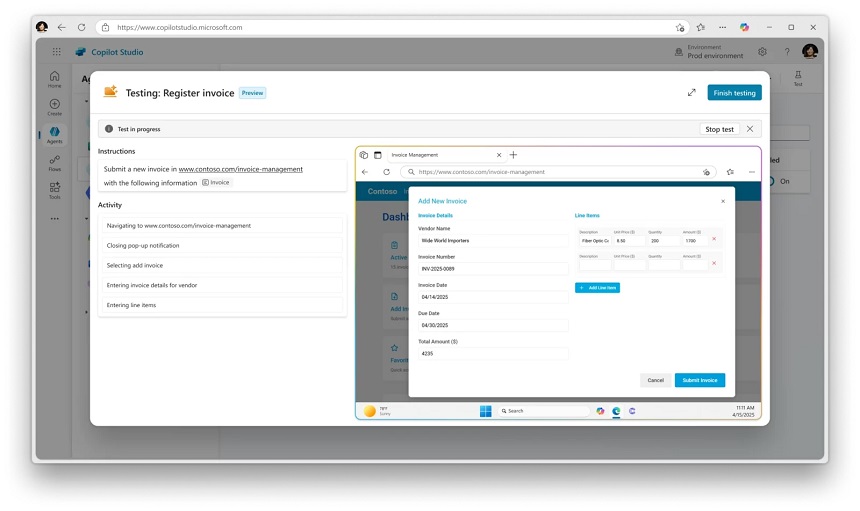Image resolution: width=860 pixels, height=511 pixels.
Task: Open inner browser more options ellipsis
Action: click(751, 172)
